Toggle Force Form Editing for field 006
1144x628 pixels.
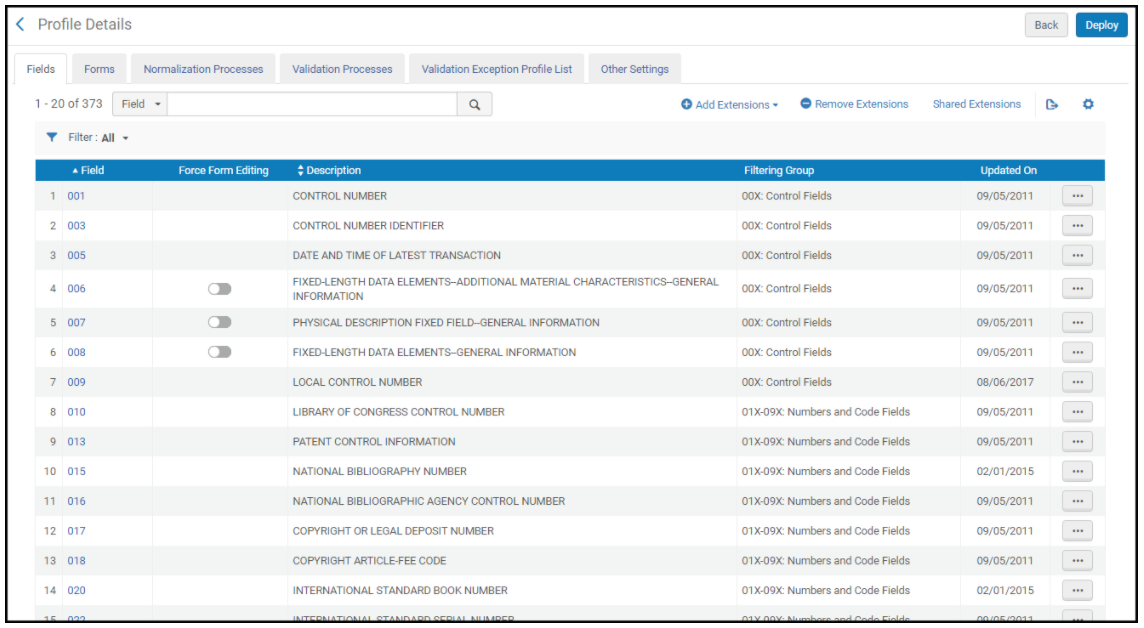point(220,289)
